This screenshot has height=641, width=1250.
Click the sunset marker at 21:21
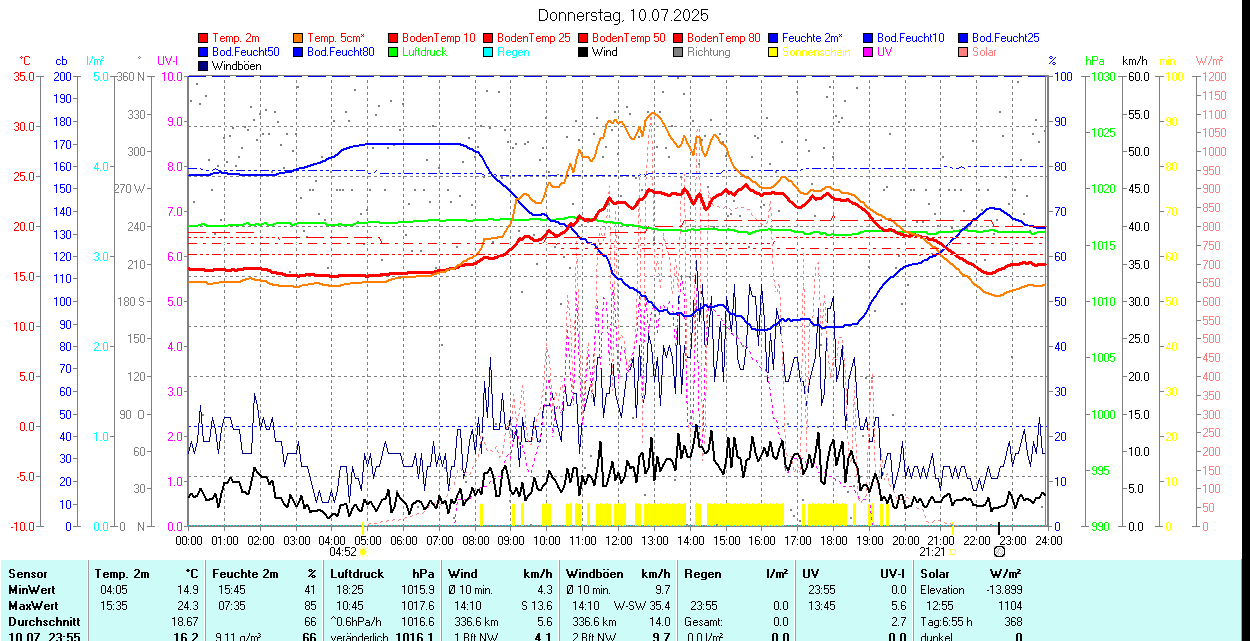click(x=951, y=551)
